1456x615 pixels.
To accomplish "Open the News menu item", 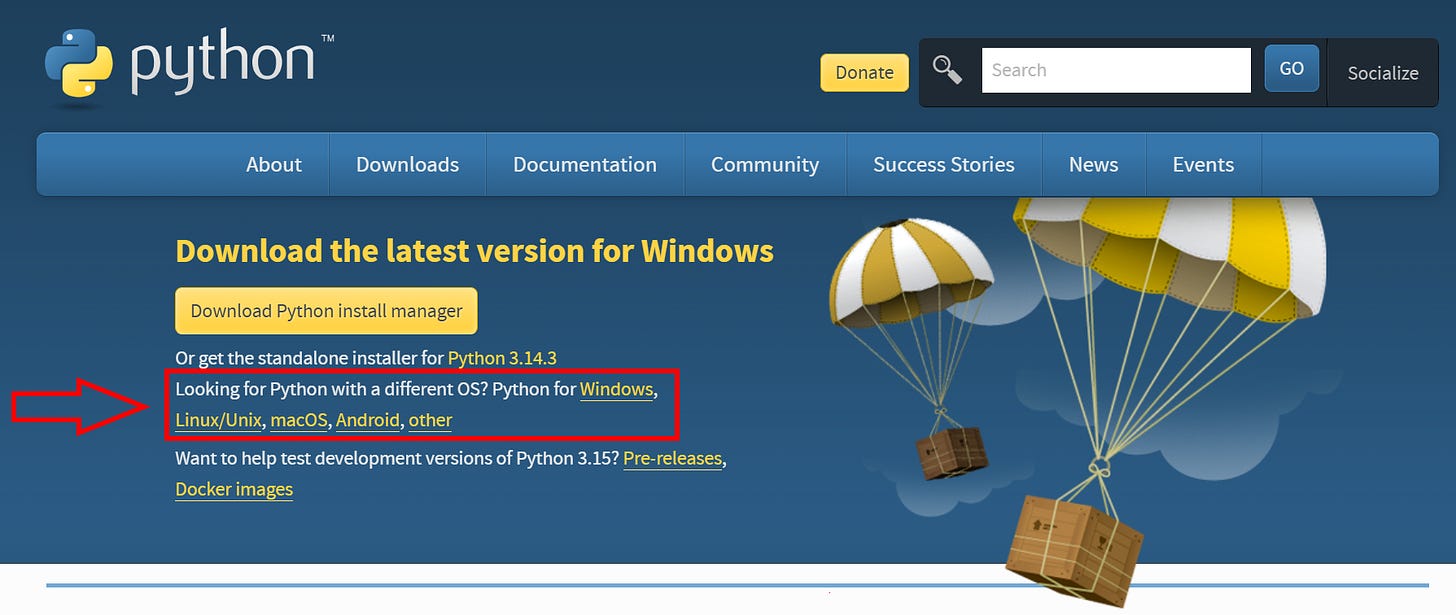I will point(1093,165).
